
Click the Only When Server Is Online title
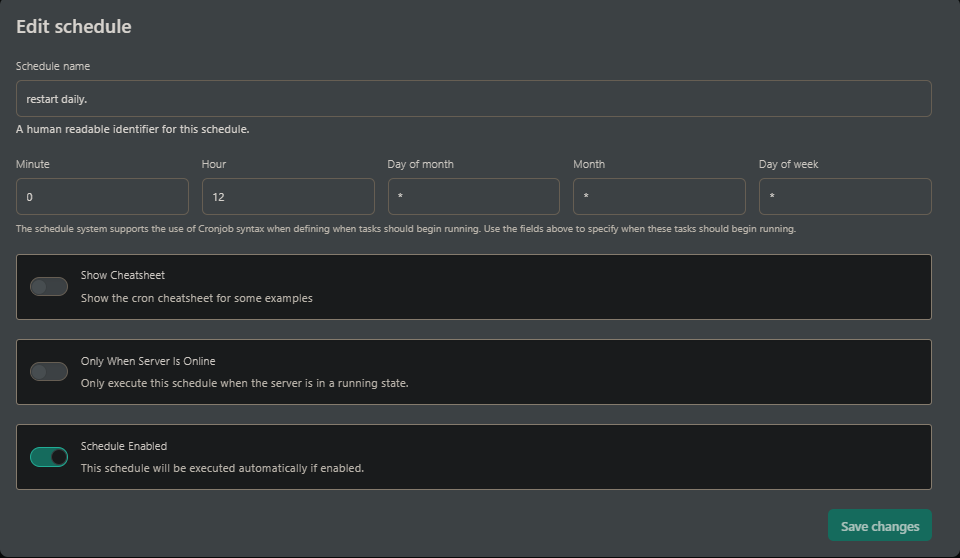[x=148, y=361]
